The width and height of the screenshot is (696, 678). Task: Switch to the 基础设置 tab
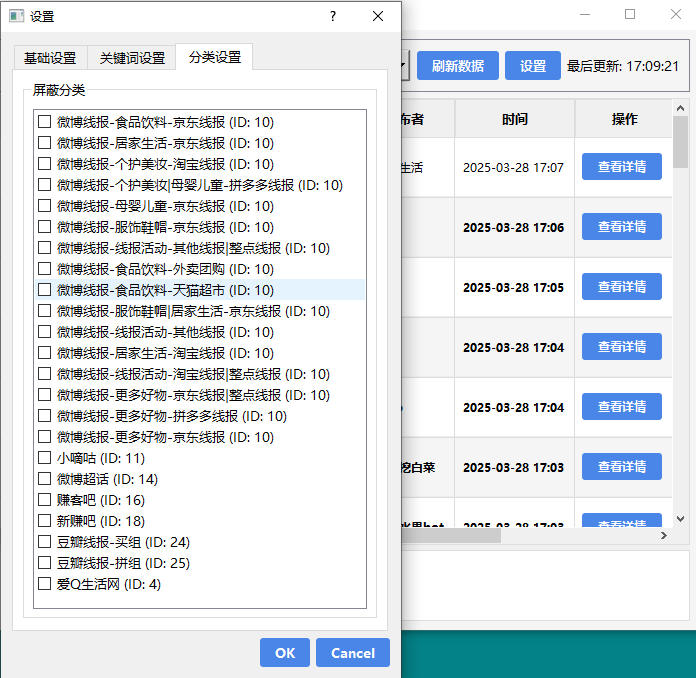click(50, 58)
